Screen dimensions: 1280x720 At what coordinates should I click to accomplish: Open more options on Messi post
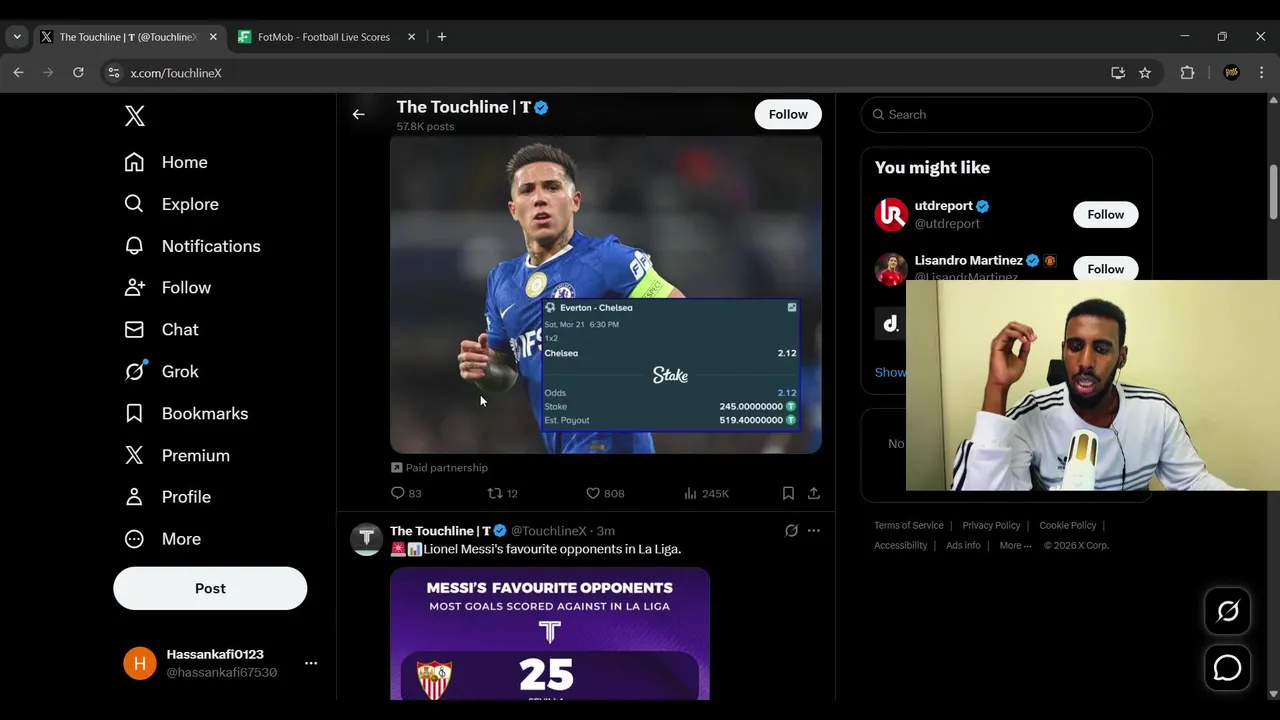[814, 531]
